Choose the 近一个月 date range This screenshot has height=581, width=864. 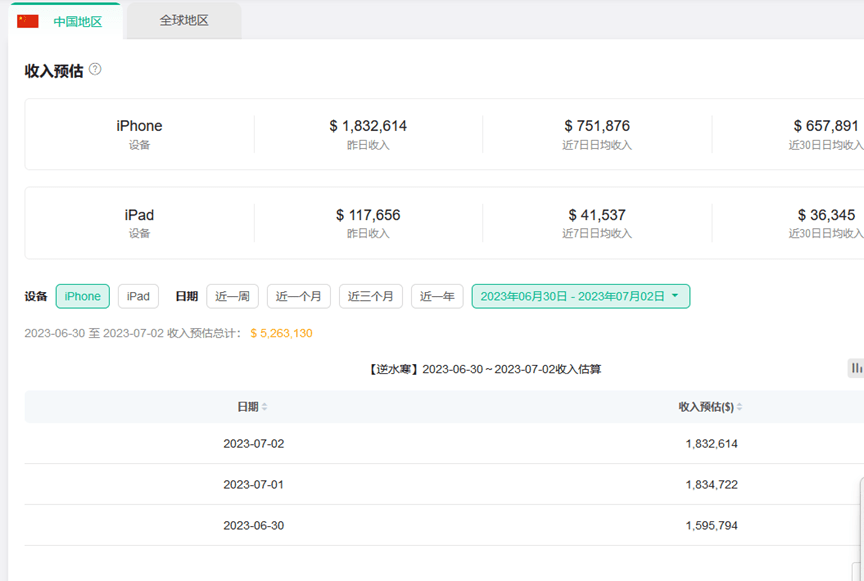299,297
